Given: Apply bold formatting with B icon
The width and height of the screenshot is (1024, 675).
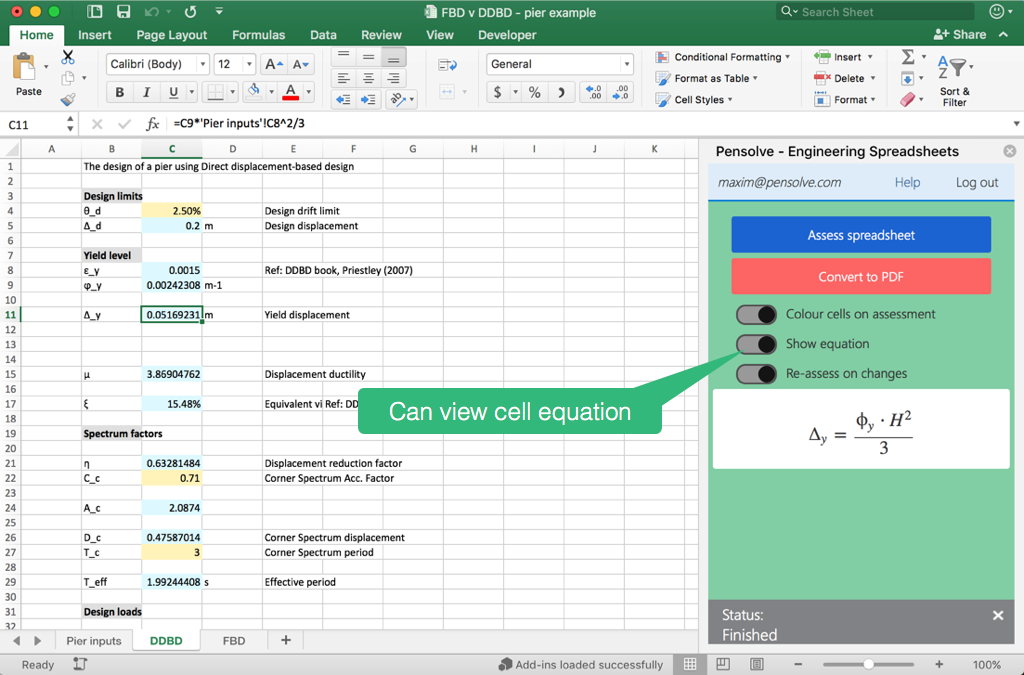Looking at the screenshot, I should pos(120,92).
